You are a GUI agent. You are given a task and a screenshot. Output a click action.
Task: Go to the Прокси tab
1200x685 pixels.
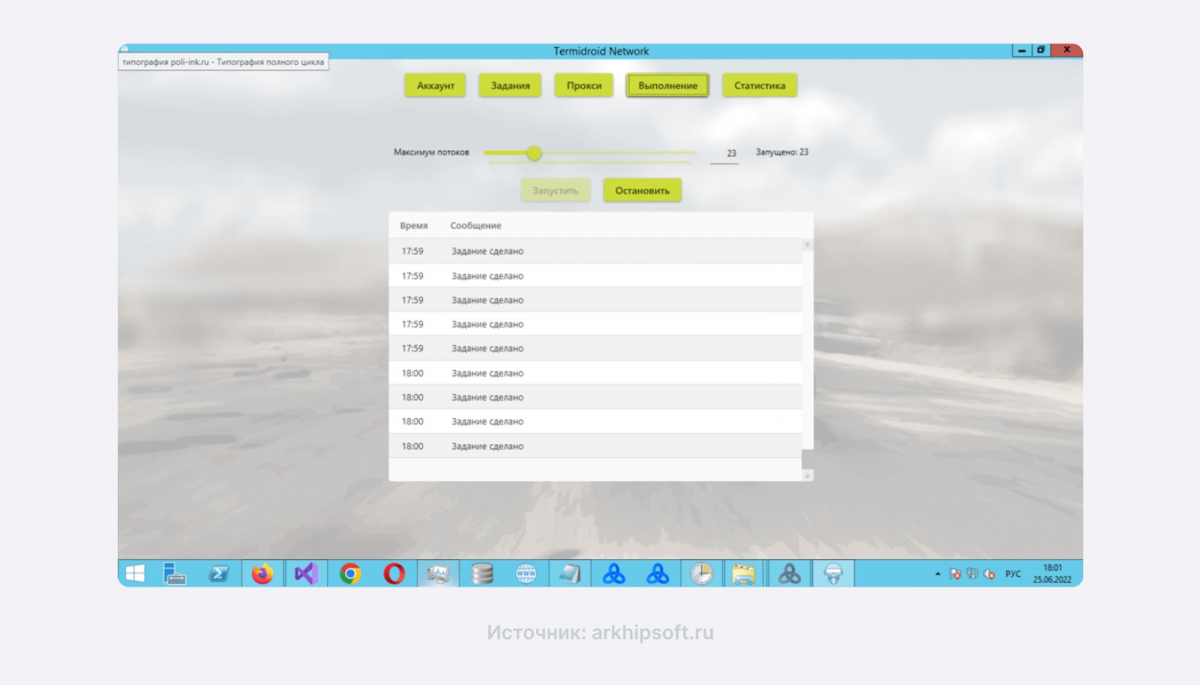[x=584, y=86]
